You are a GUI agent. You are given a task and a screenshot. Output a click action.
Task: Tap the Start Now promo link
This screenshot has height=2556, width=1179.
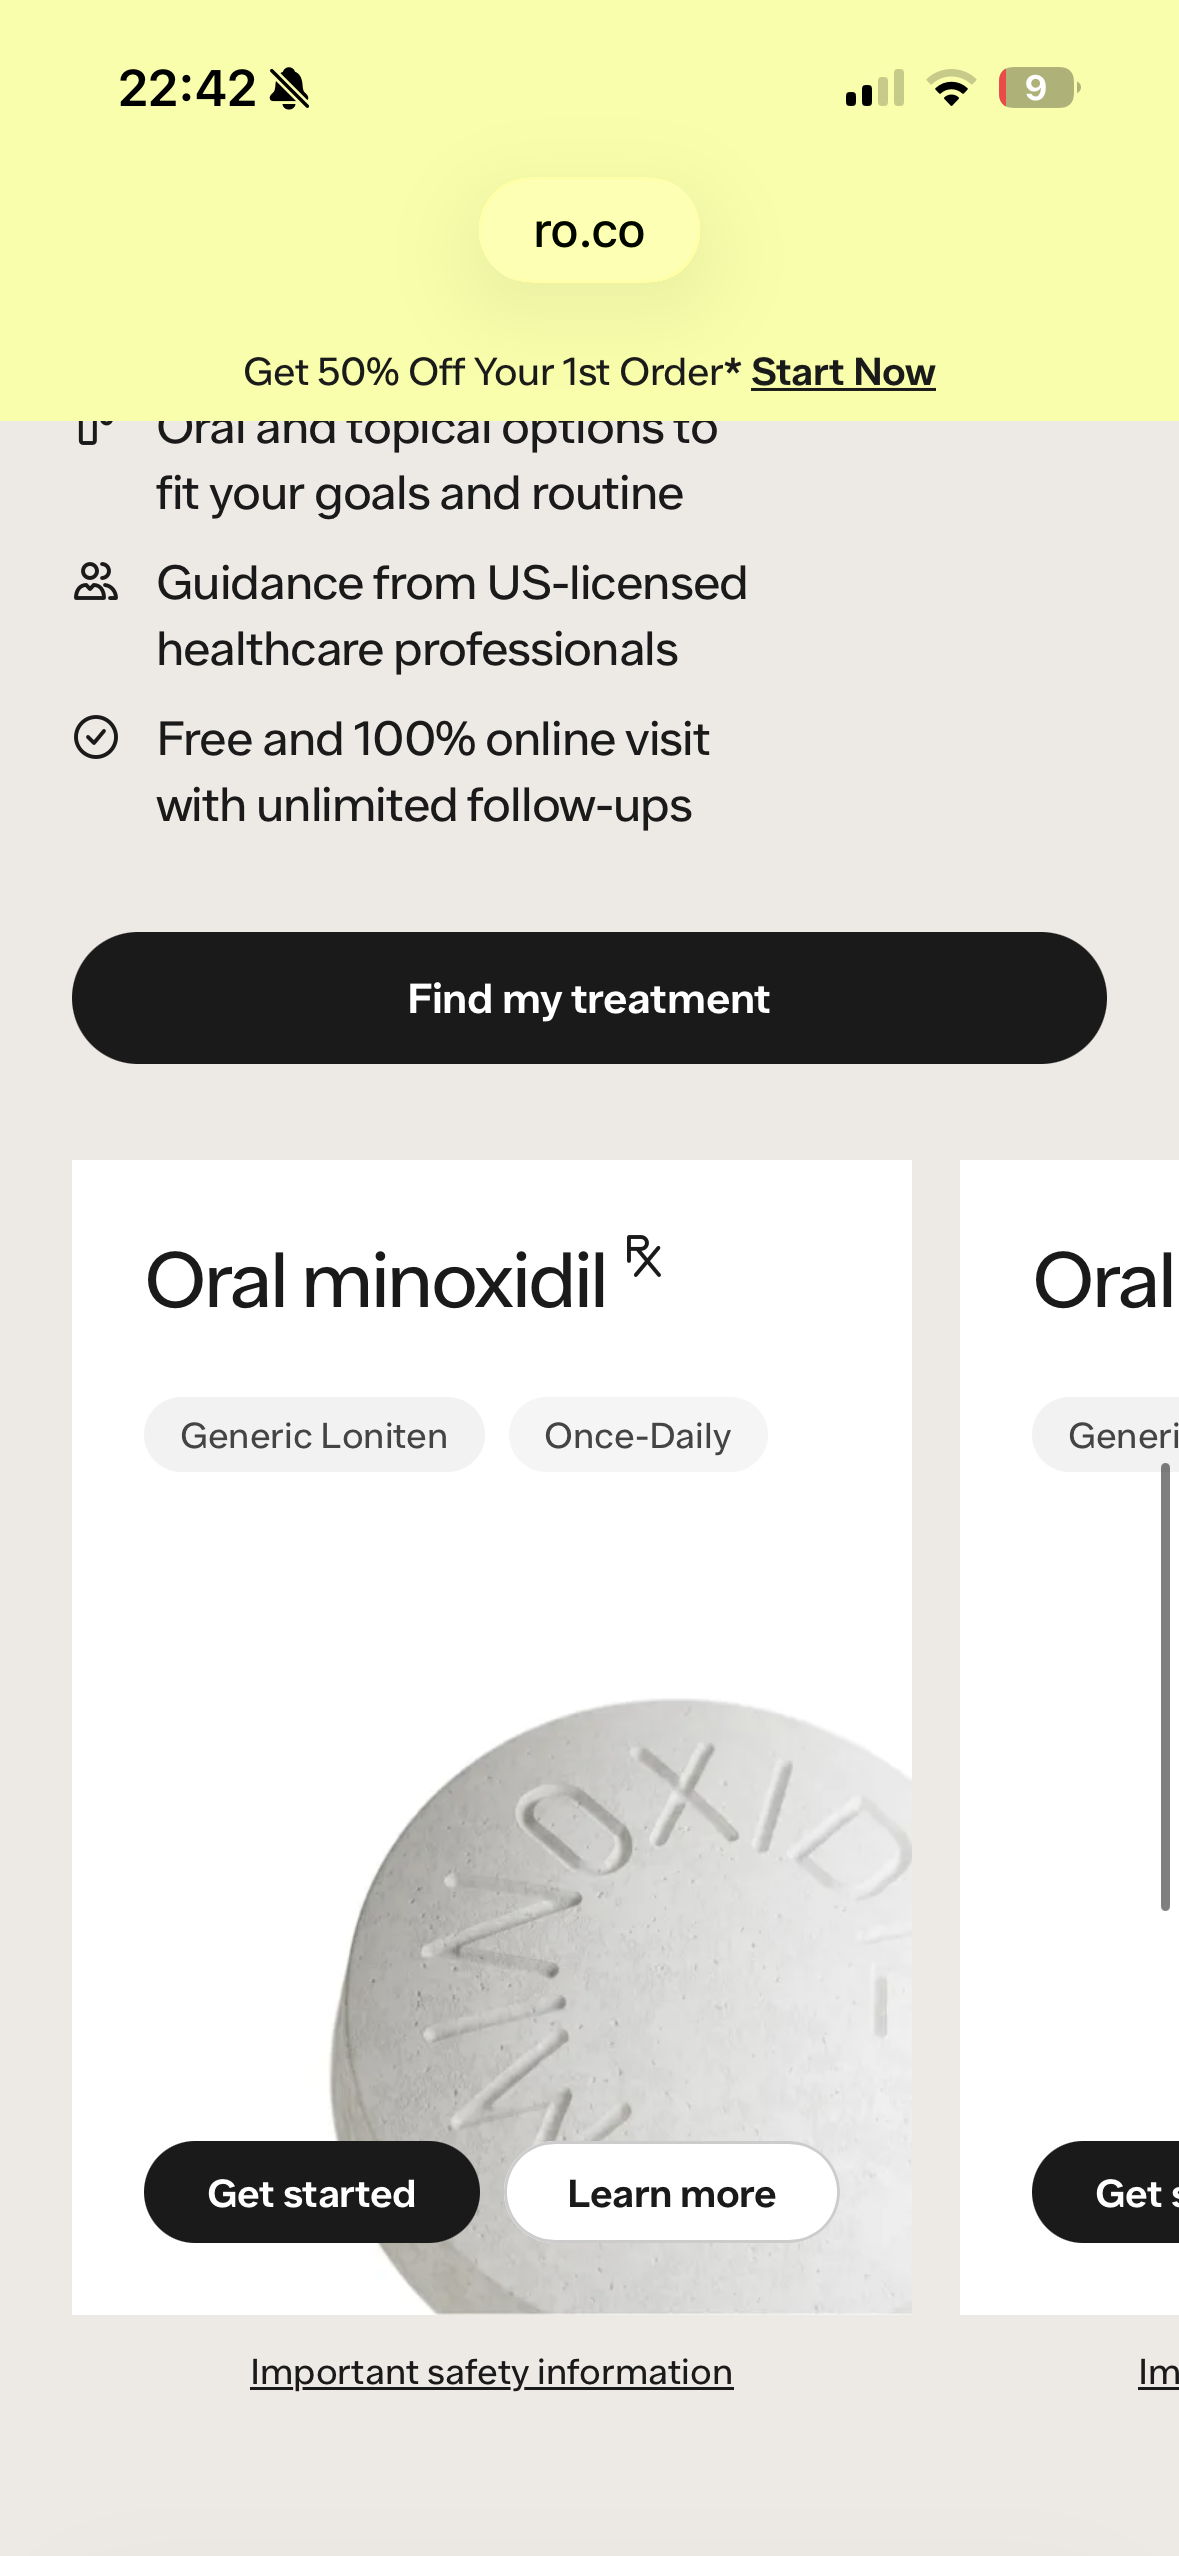843,372
